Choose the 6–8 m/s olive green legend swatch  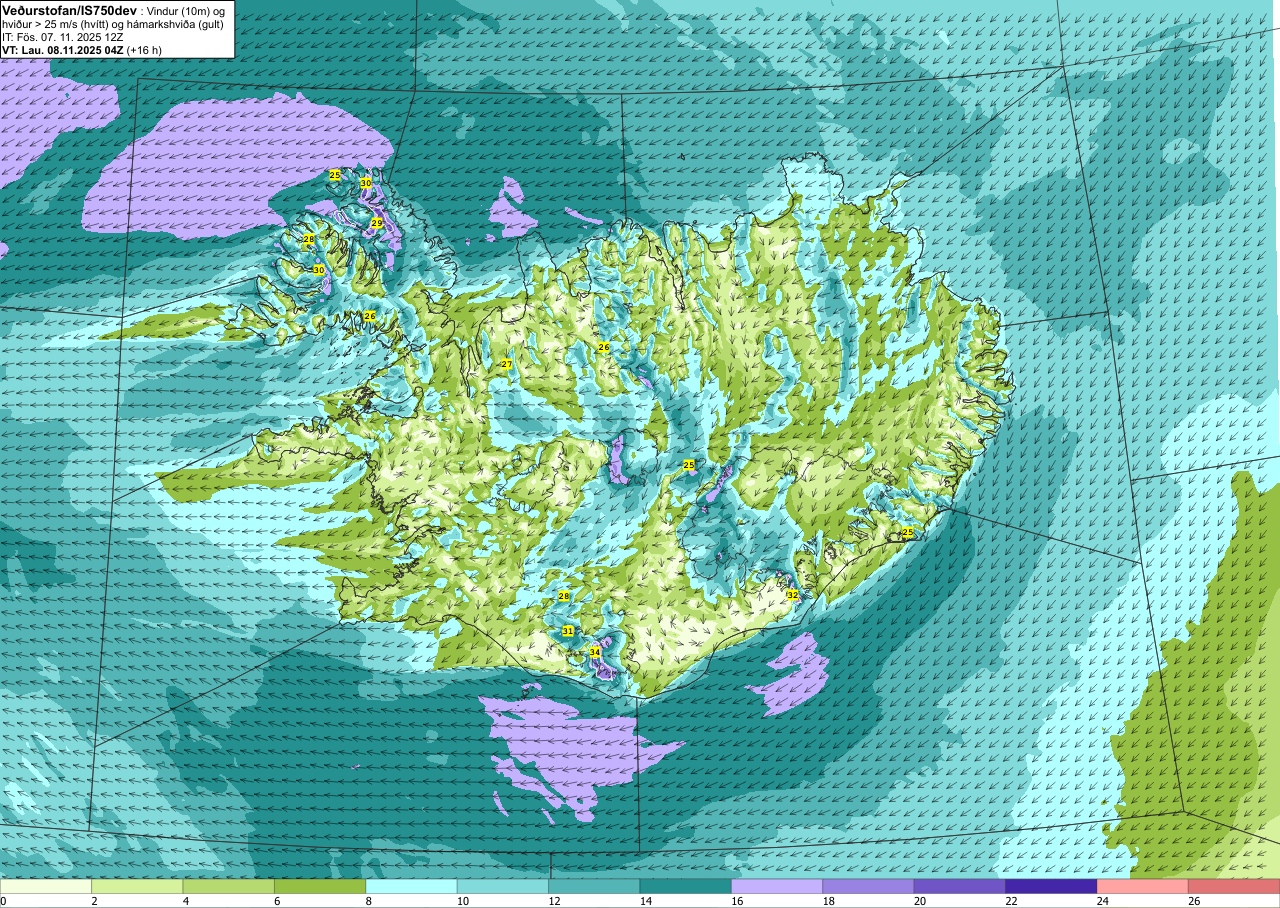pos(320,886)
